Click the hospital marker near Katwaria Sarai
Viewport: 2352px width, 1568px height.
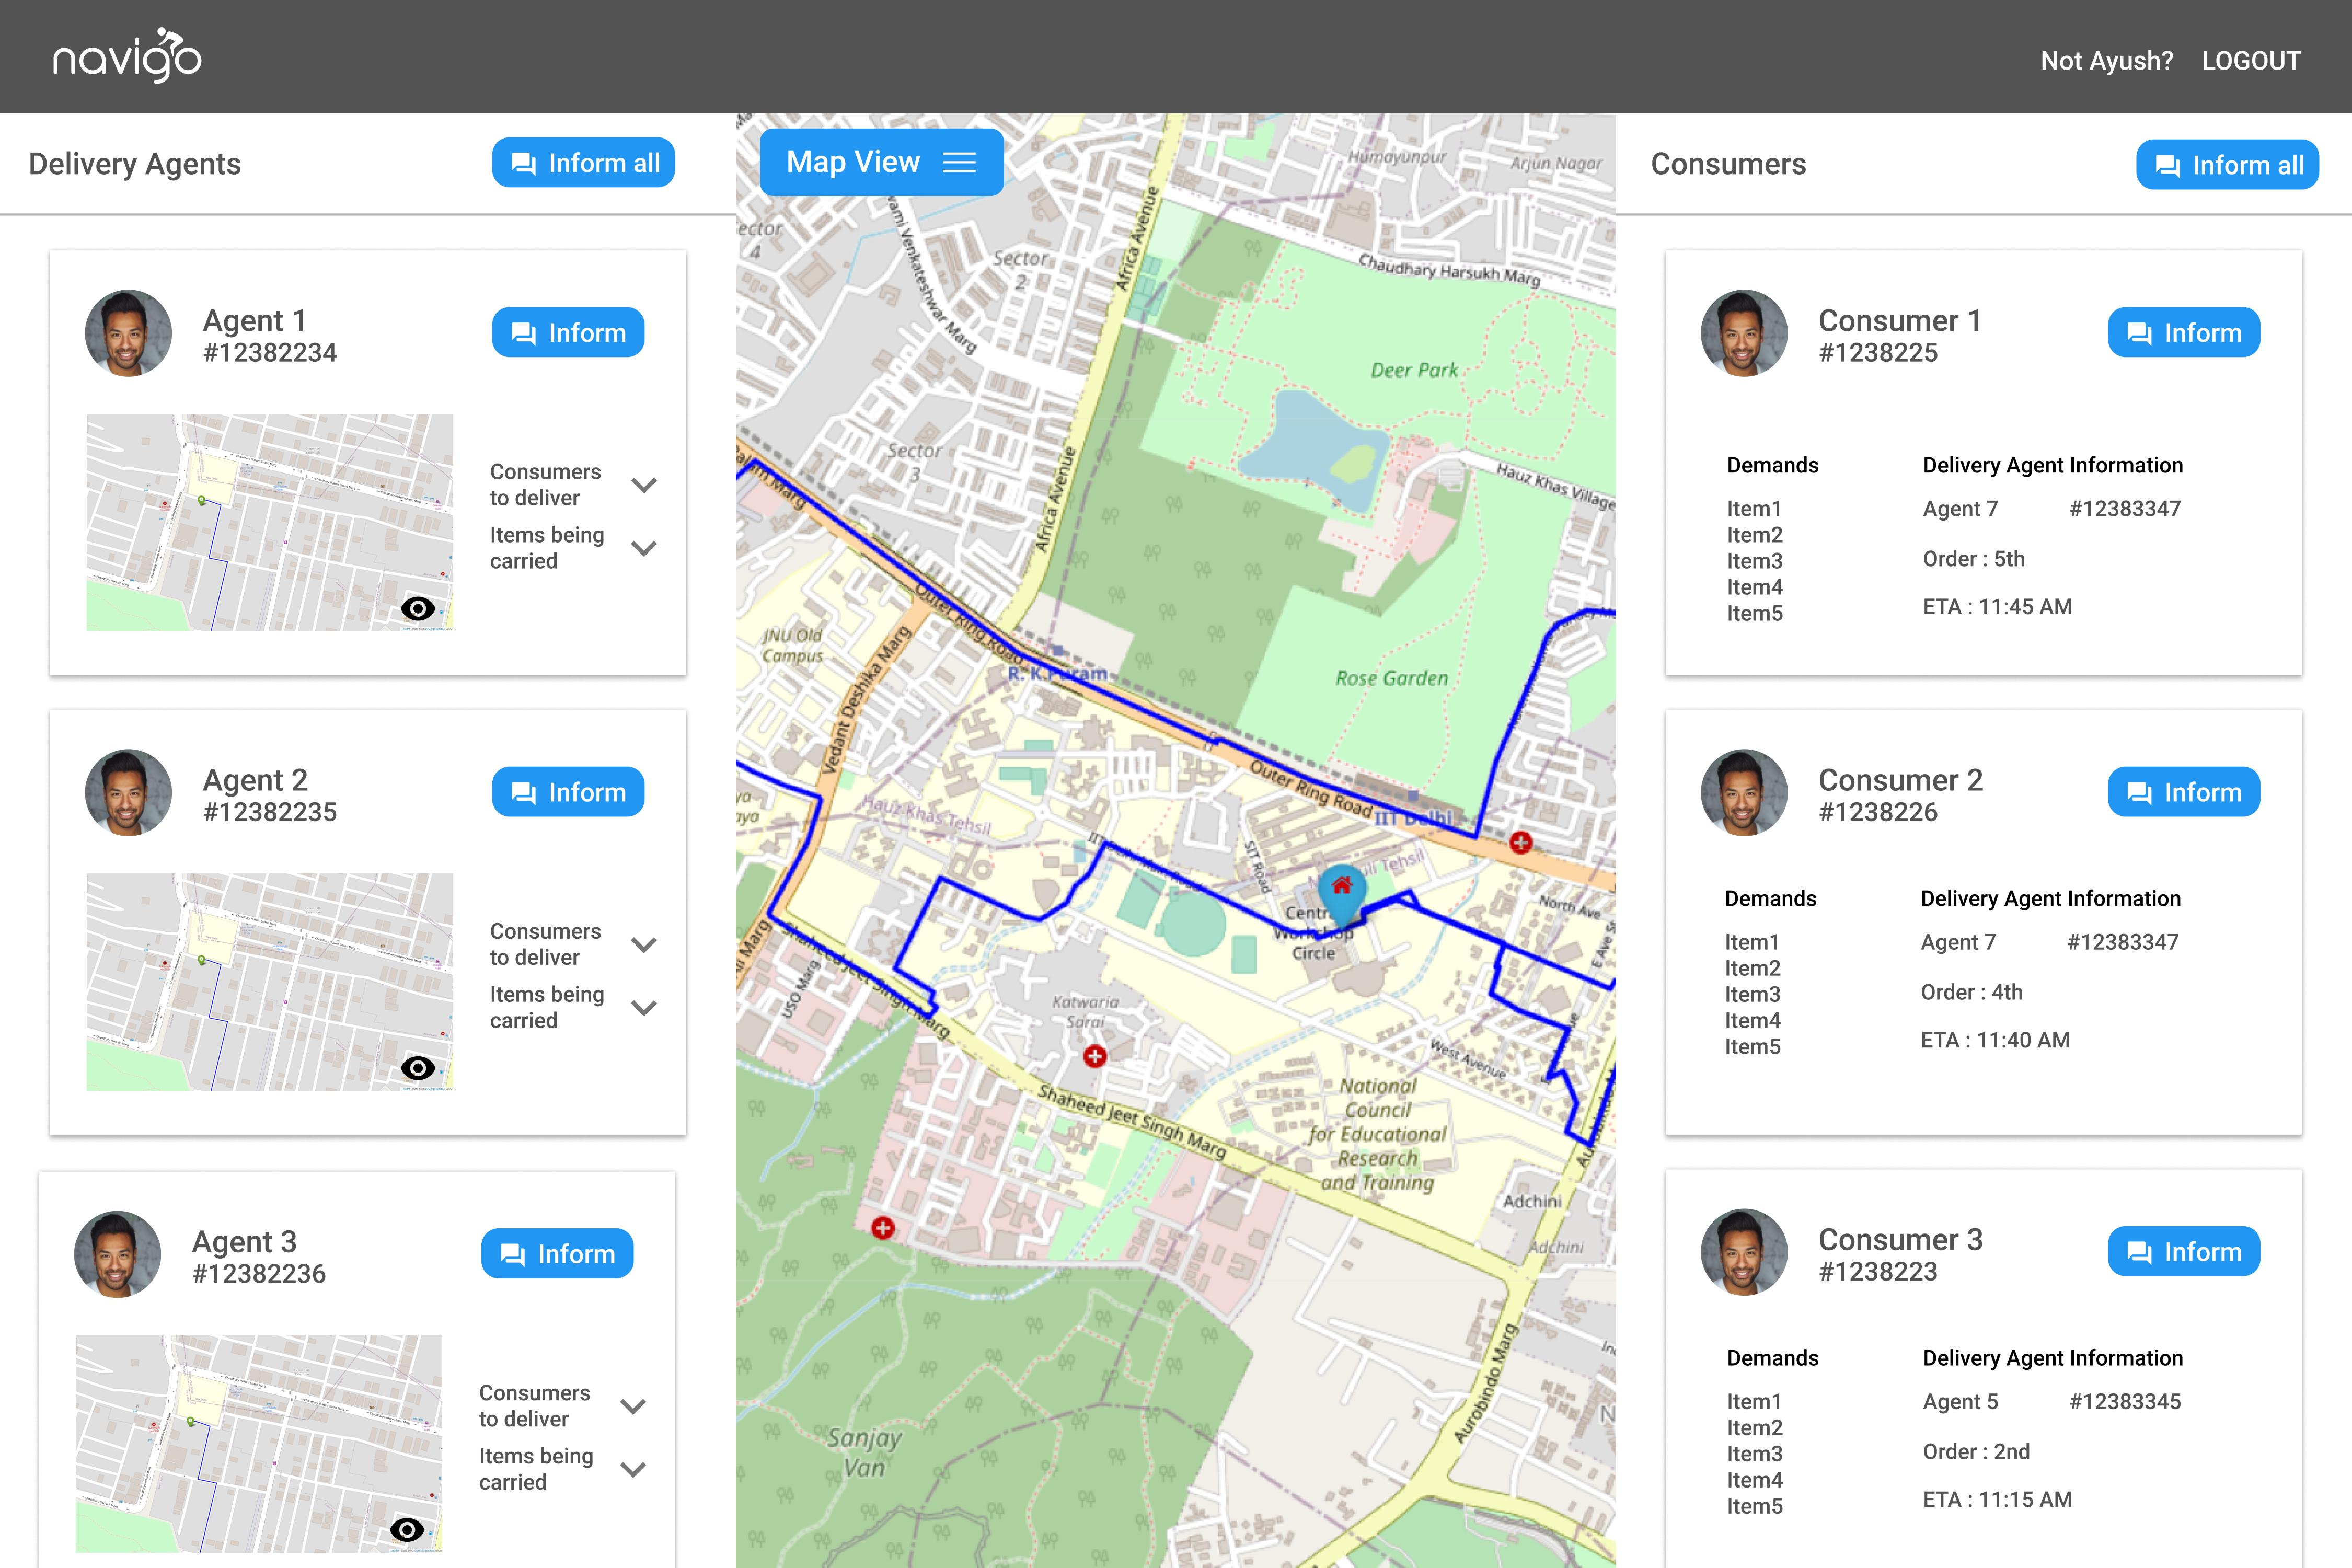tap(1095, 1056)
